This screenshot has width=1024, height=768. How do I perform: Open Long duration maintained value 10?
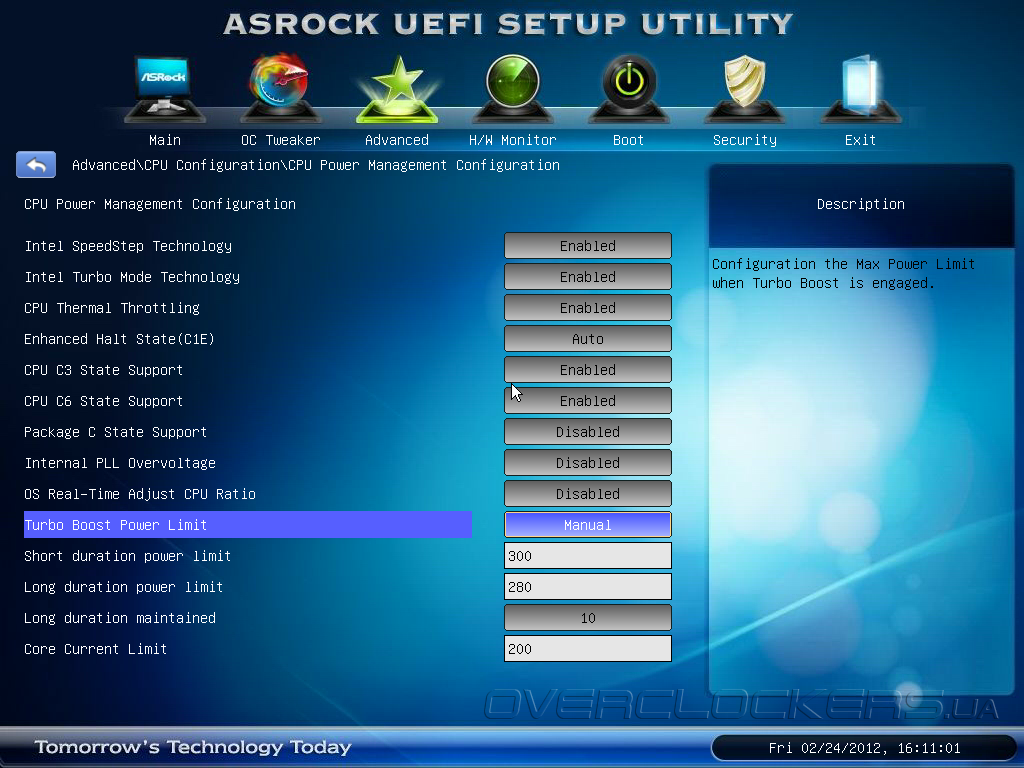point(588,618)
